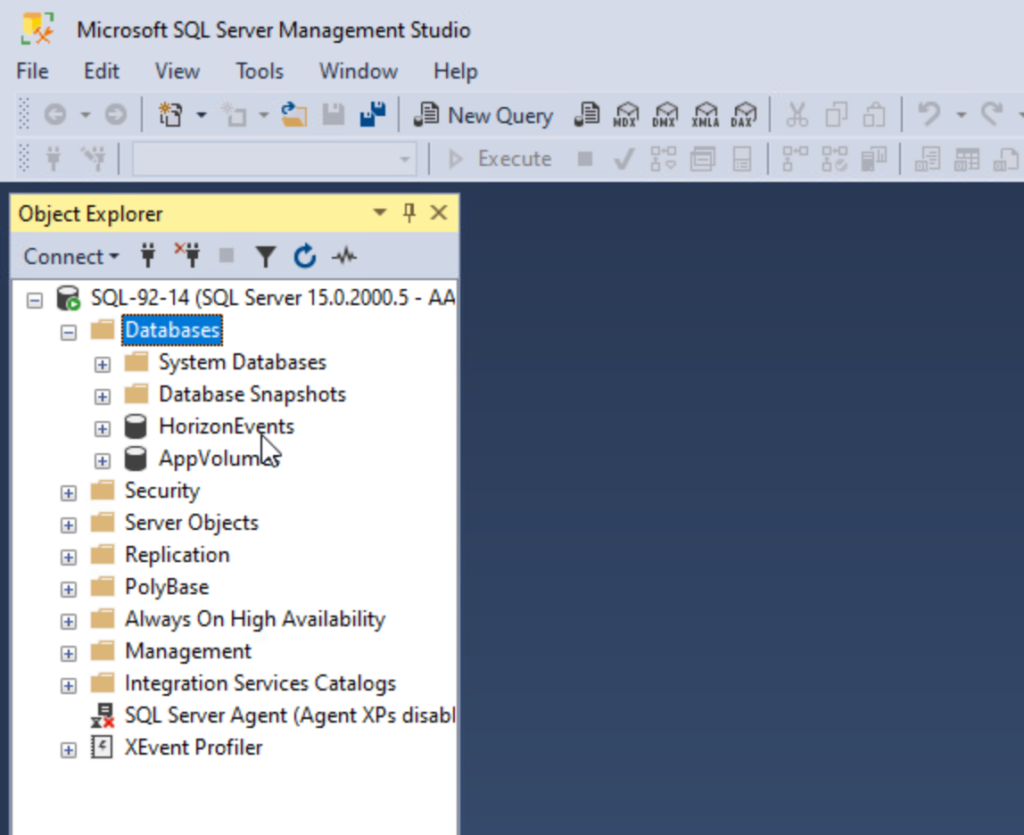Open the Connect dropdown
This screenshot has width=1024, height=835.
click(x=70, y=257)
